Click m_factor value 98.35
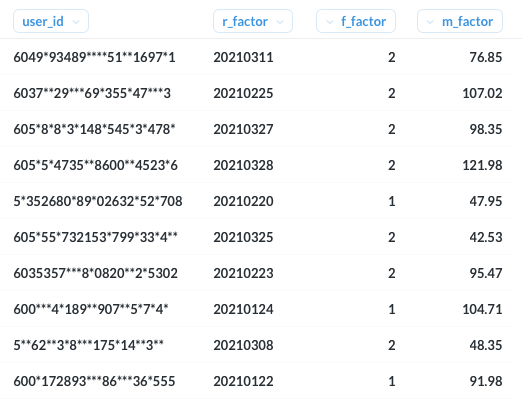Viewport: 522px width, 402px height. pyautogui.click(x=486, y=129)
